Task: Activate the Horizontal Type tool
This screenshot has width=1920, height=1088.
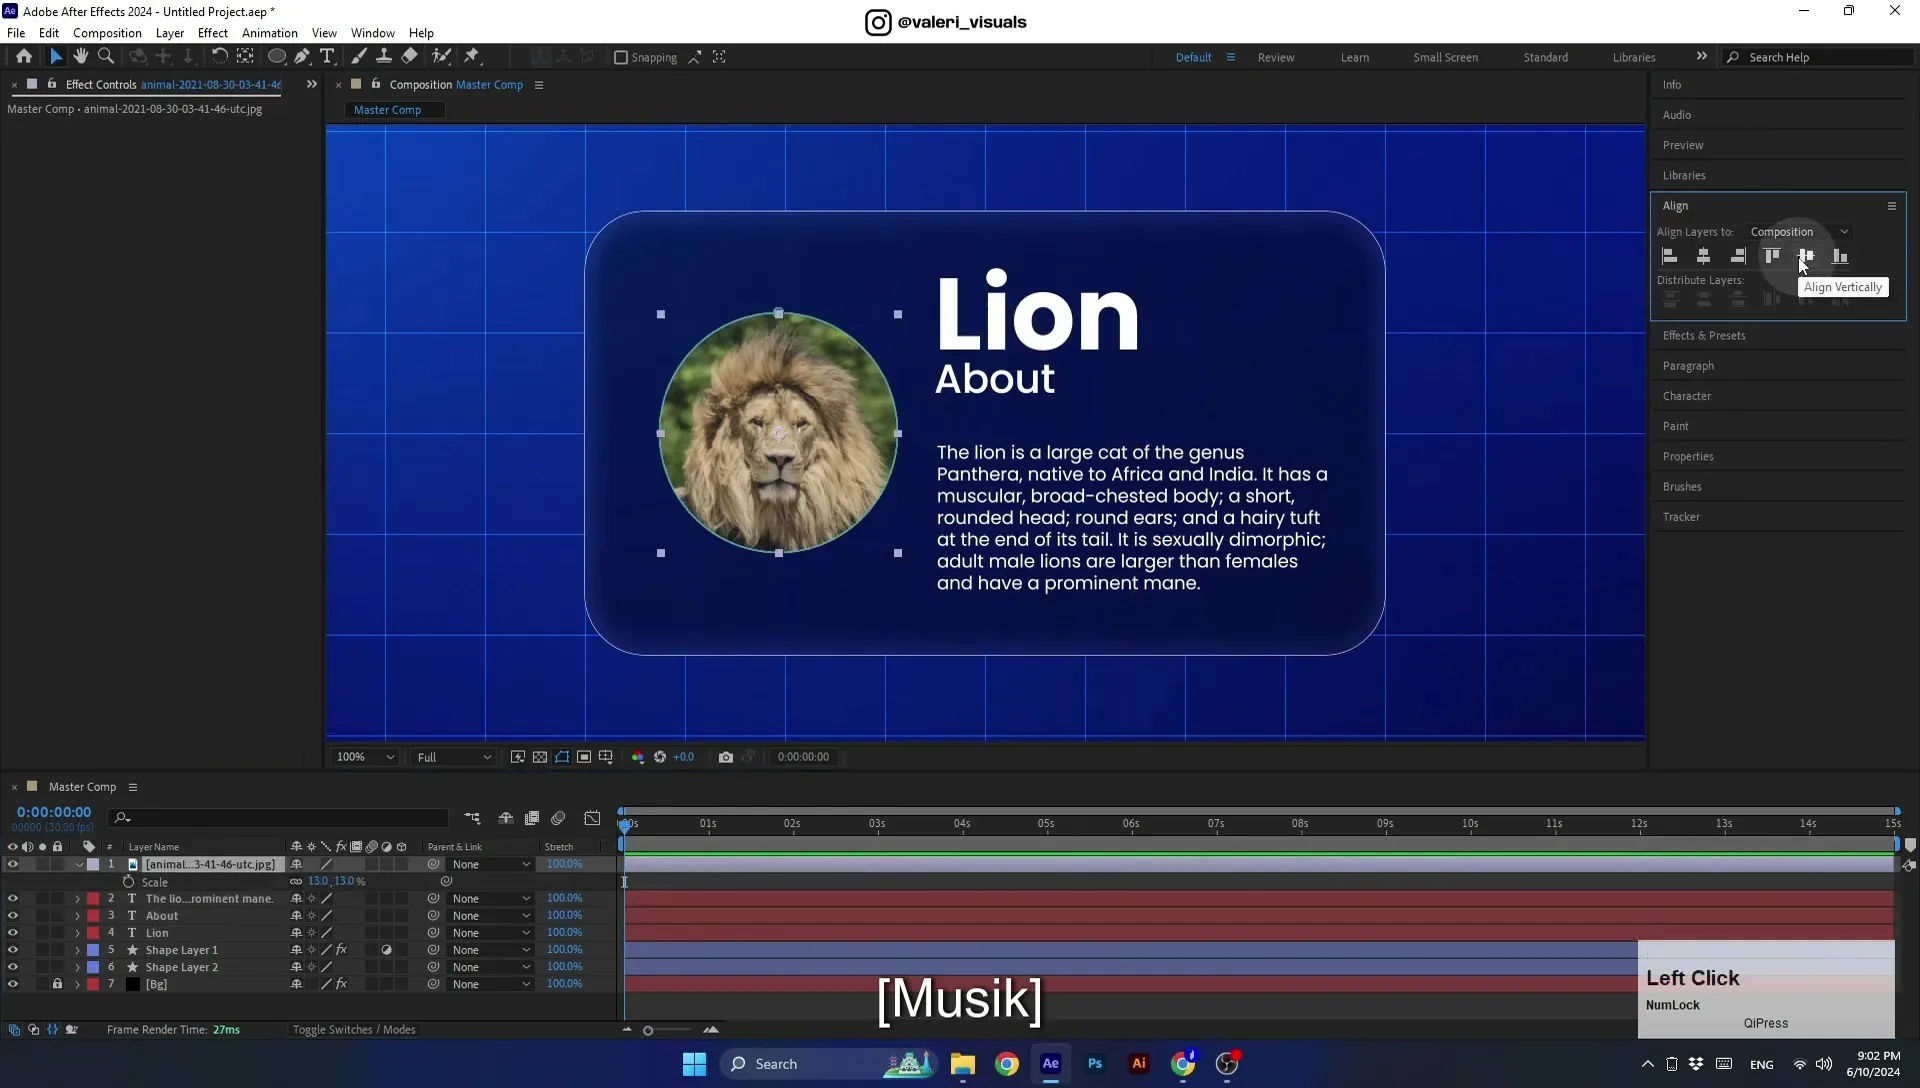Action: (327, 57)
